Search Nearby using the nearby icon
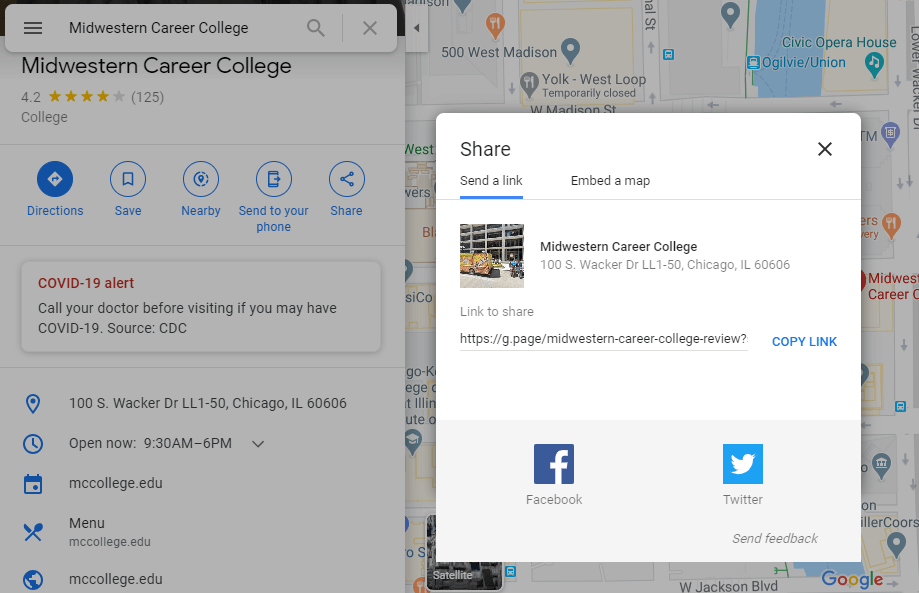This screenshot has width=919, height=593. coord(200,180)
